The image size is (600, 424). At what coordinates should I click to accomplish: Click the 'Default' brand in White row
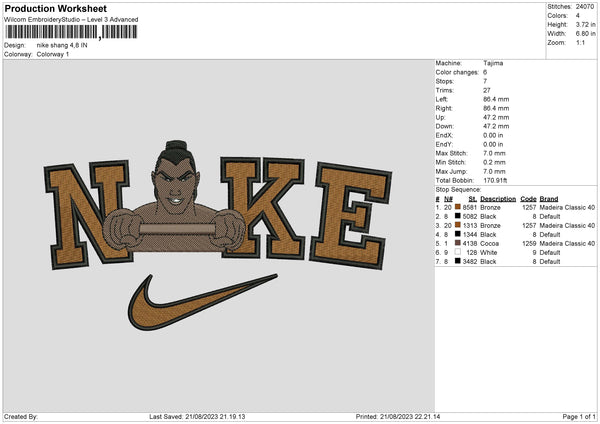pyautogui.click(x=550, y=253)
